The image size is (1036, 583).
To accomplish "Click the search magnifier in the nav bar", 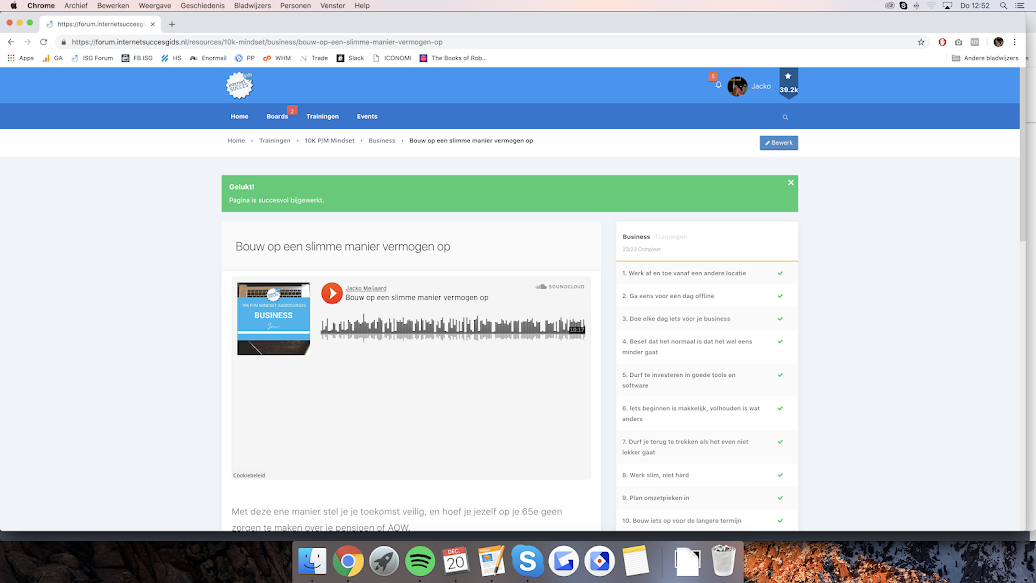I will point(785,117).
